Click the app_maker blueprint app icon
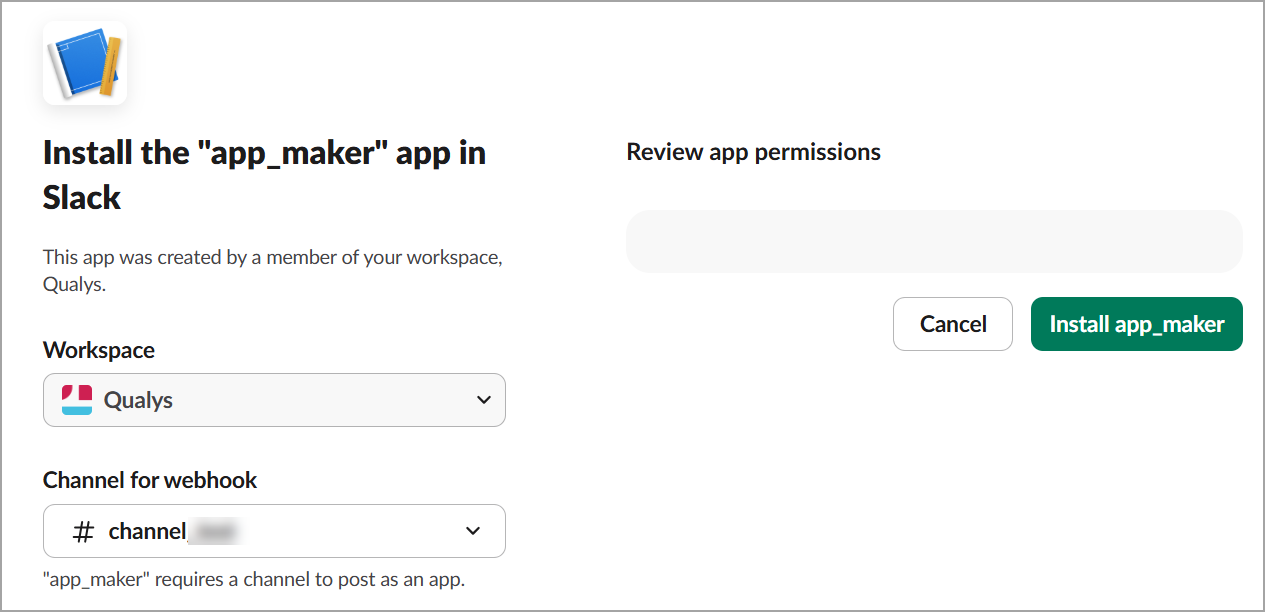The height and width of the screenshot is (612, 1265). click(85, 63)
